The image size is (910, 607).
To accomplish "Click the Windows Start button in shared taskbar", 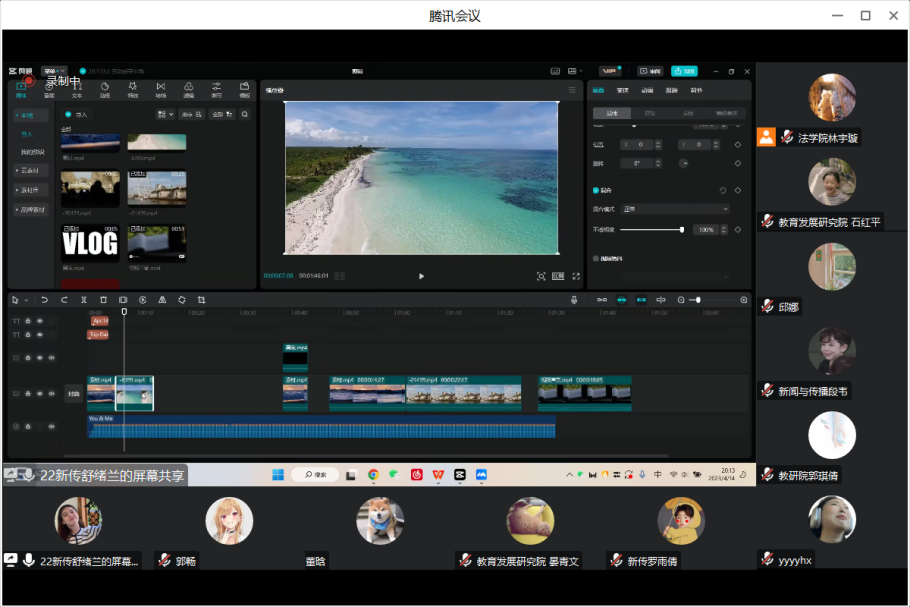I will (278, 475).
